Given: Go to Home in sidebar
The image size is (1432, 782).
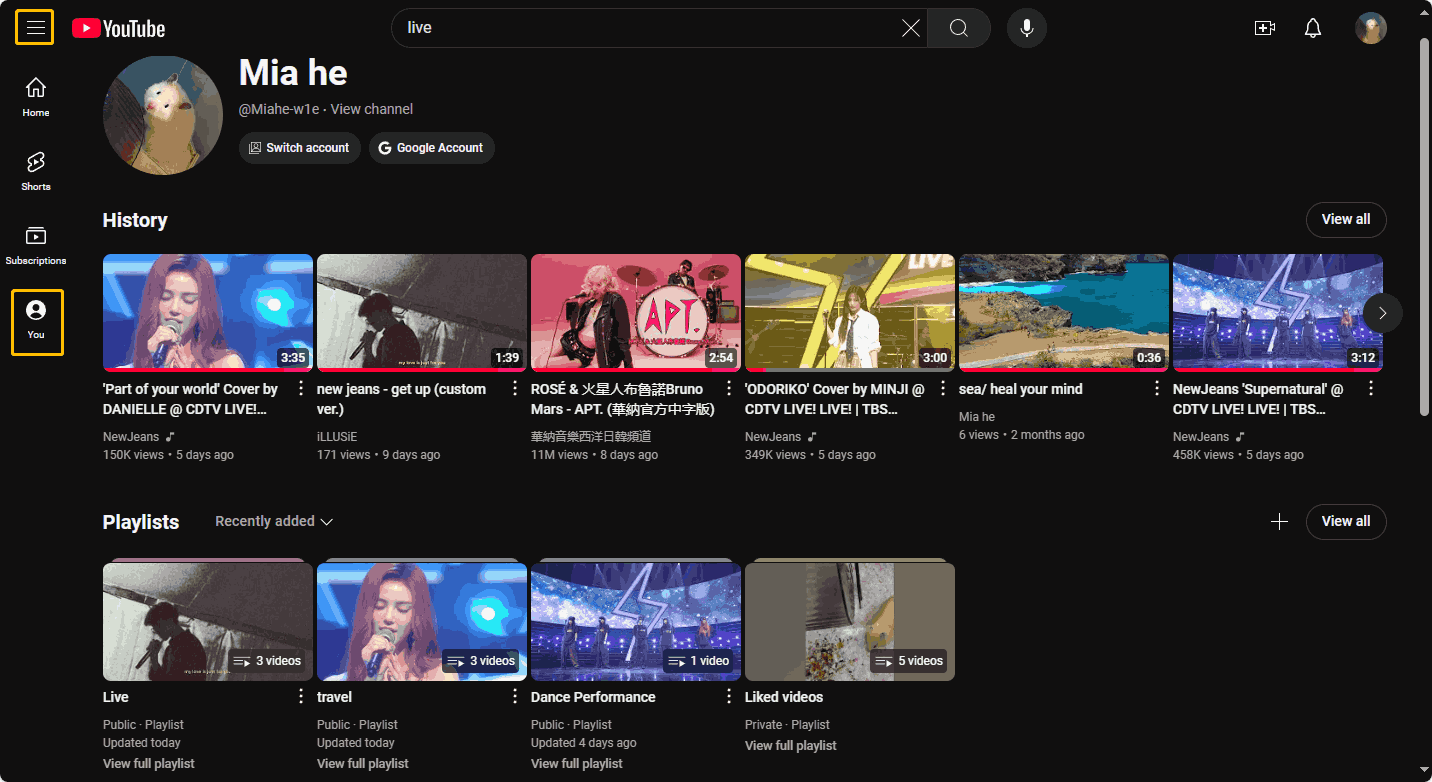Looking at the screenshot, I should tap(36, 96).
